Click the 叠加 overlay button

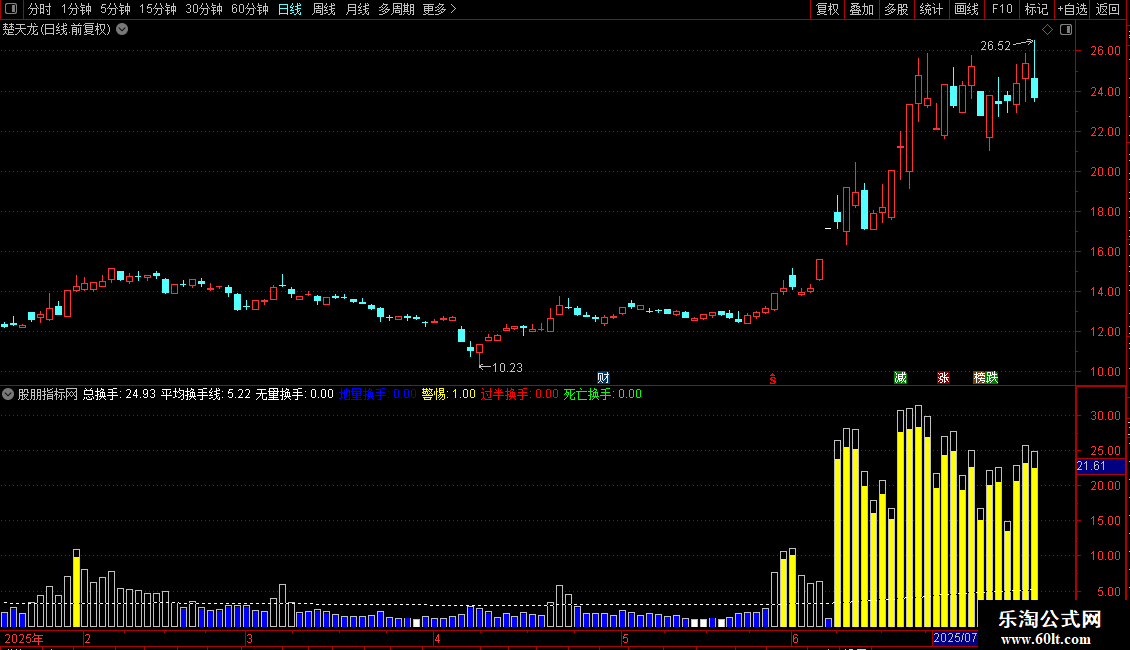click(862, 9)
